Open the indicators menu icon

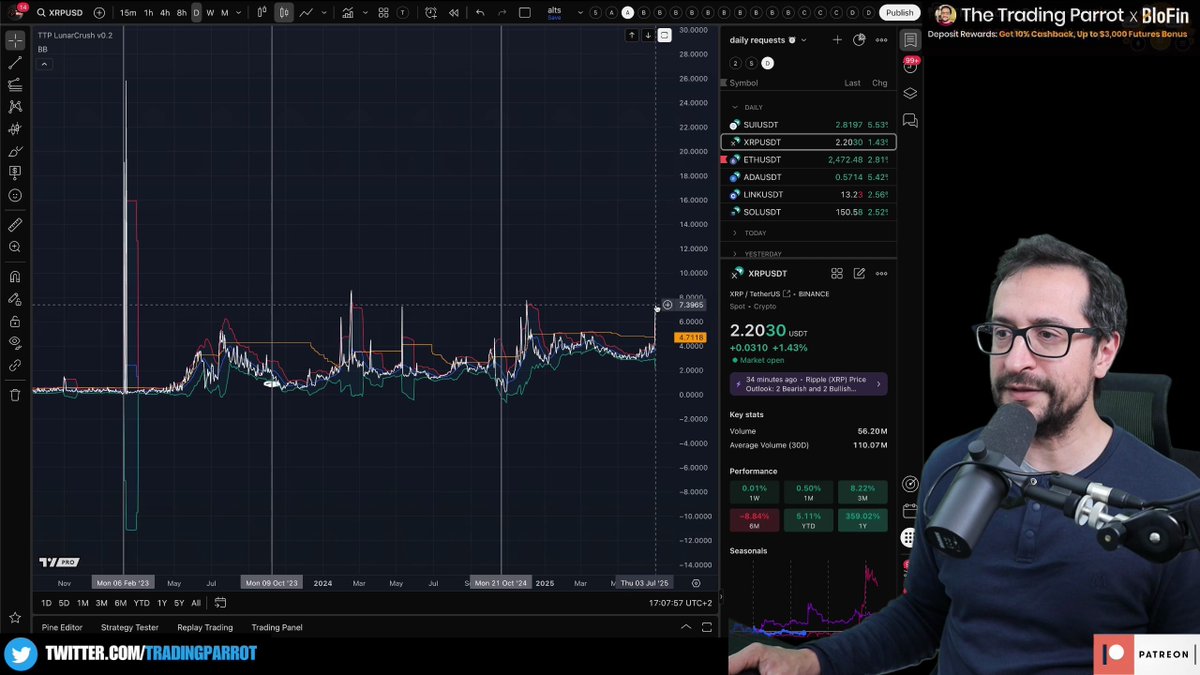(x=348, y=13)
